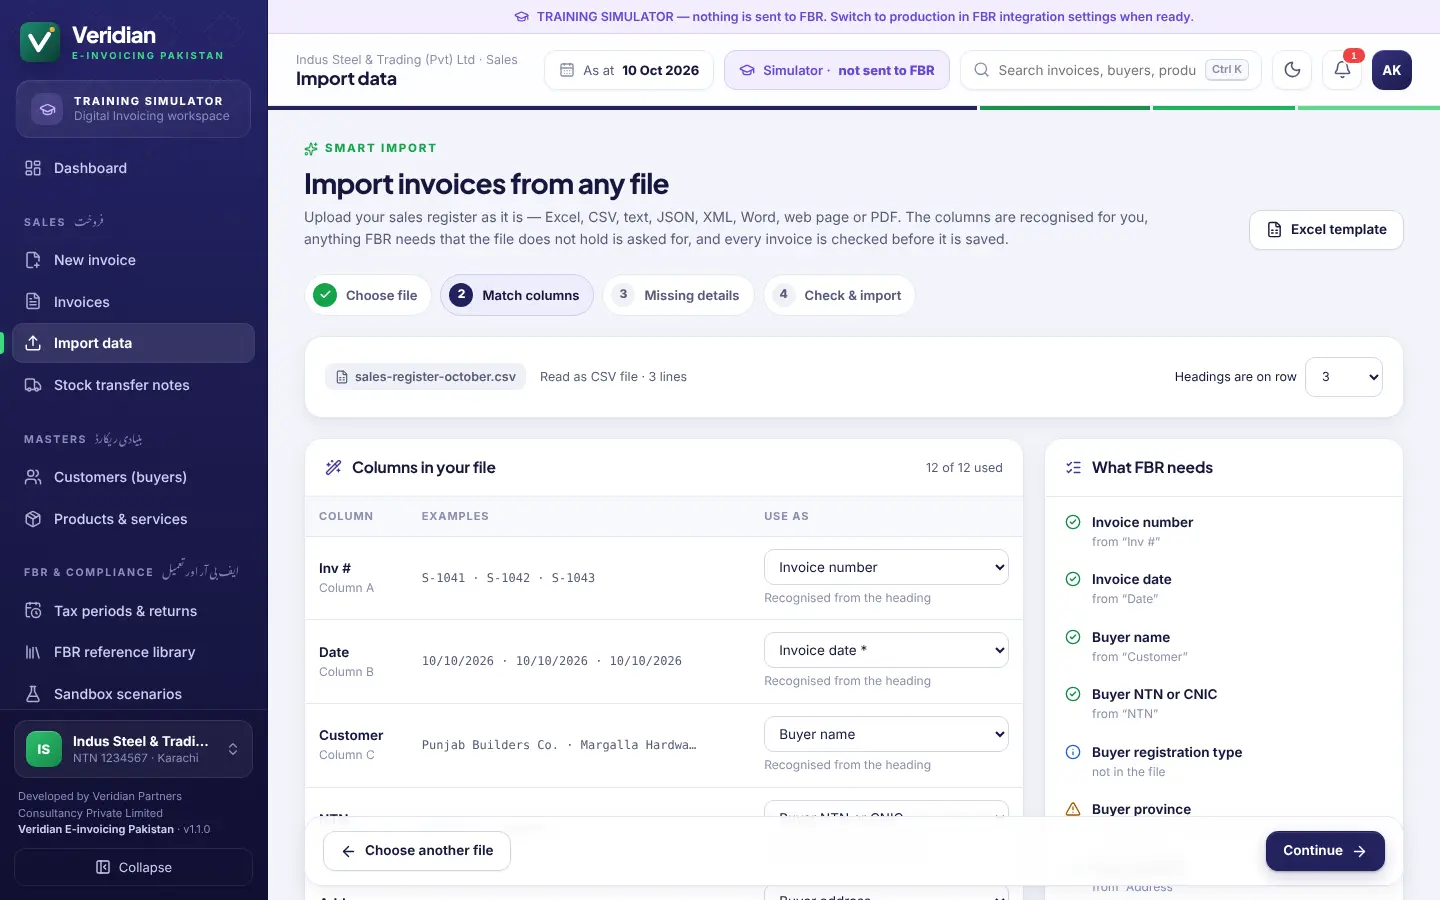This screenshot has height=900, width=1440.
Task: Collapse the sidebar
Action: [x=133, y=867]
